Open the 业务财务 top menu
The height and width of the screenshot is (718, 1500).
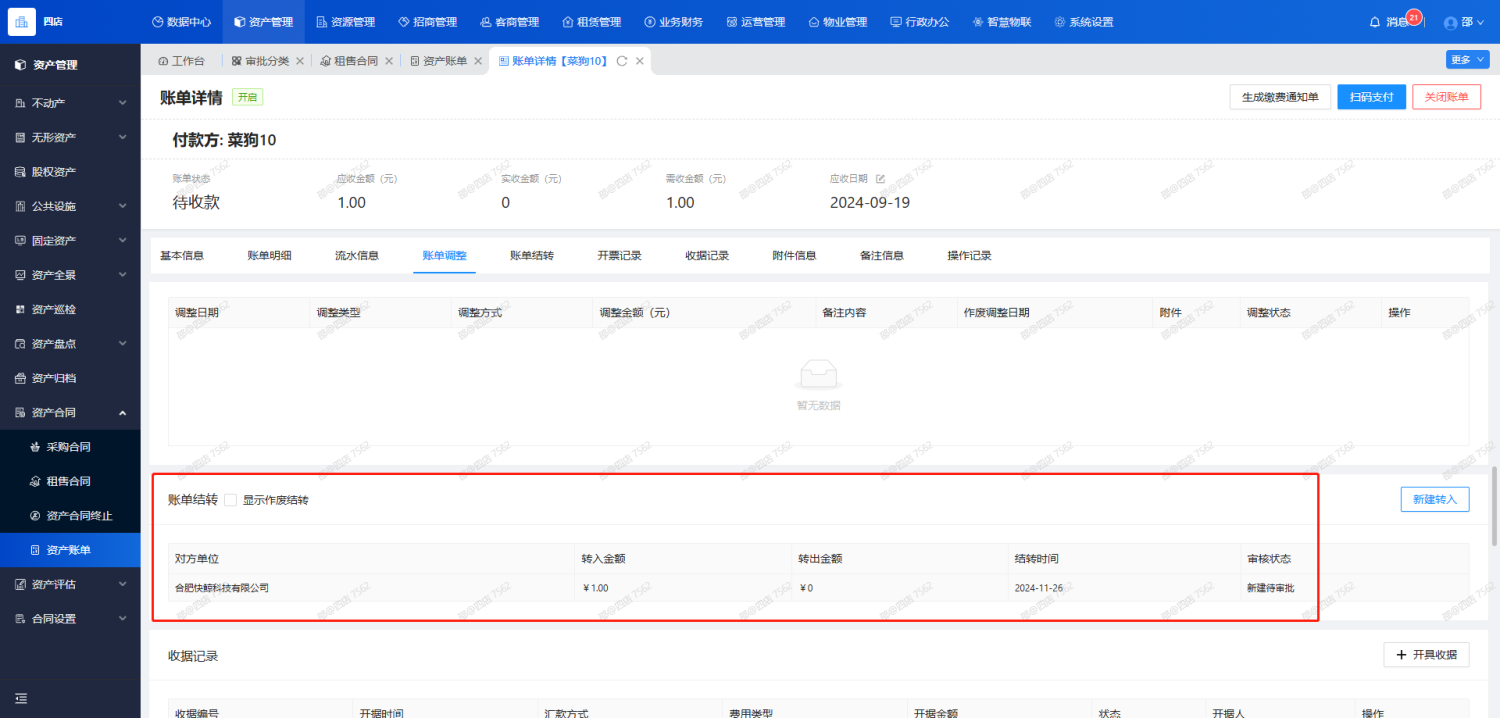click(x=673, y=22)
